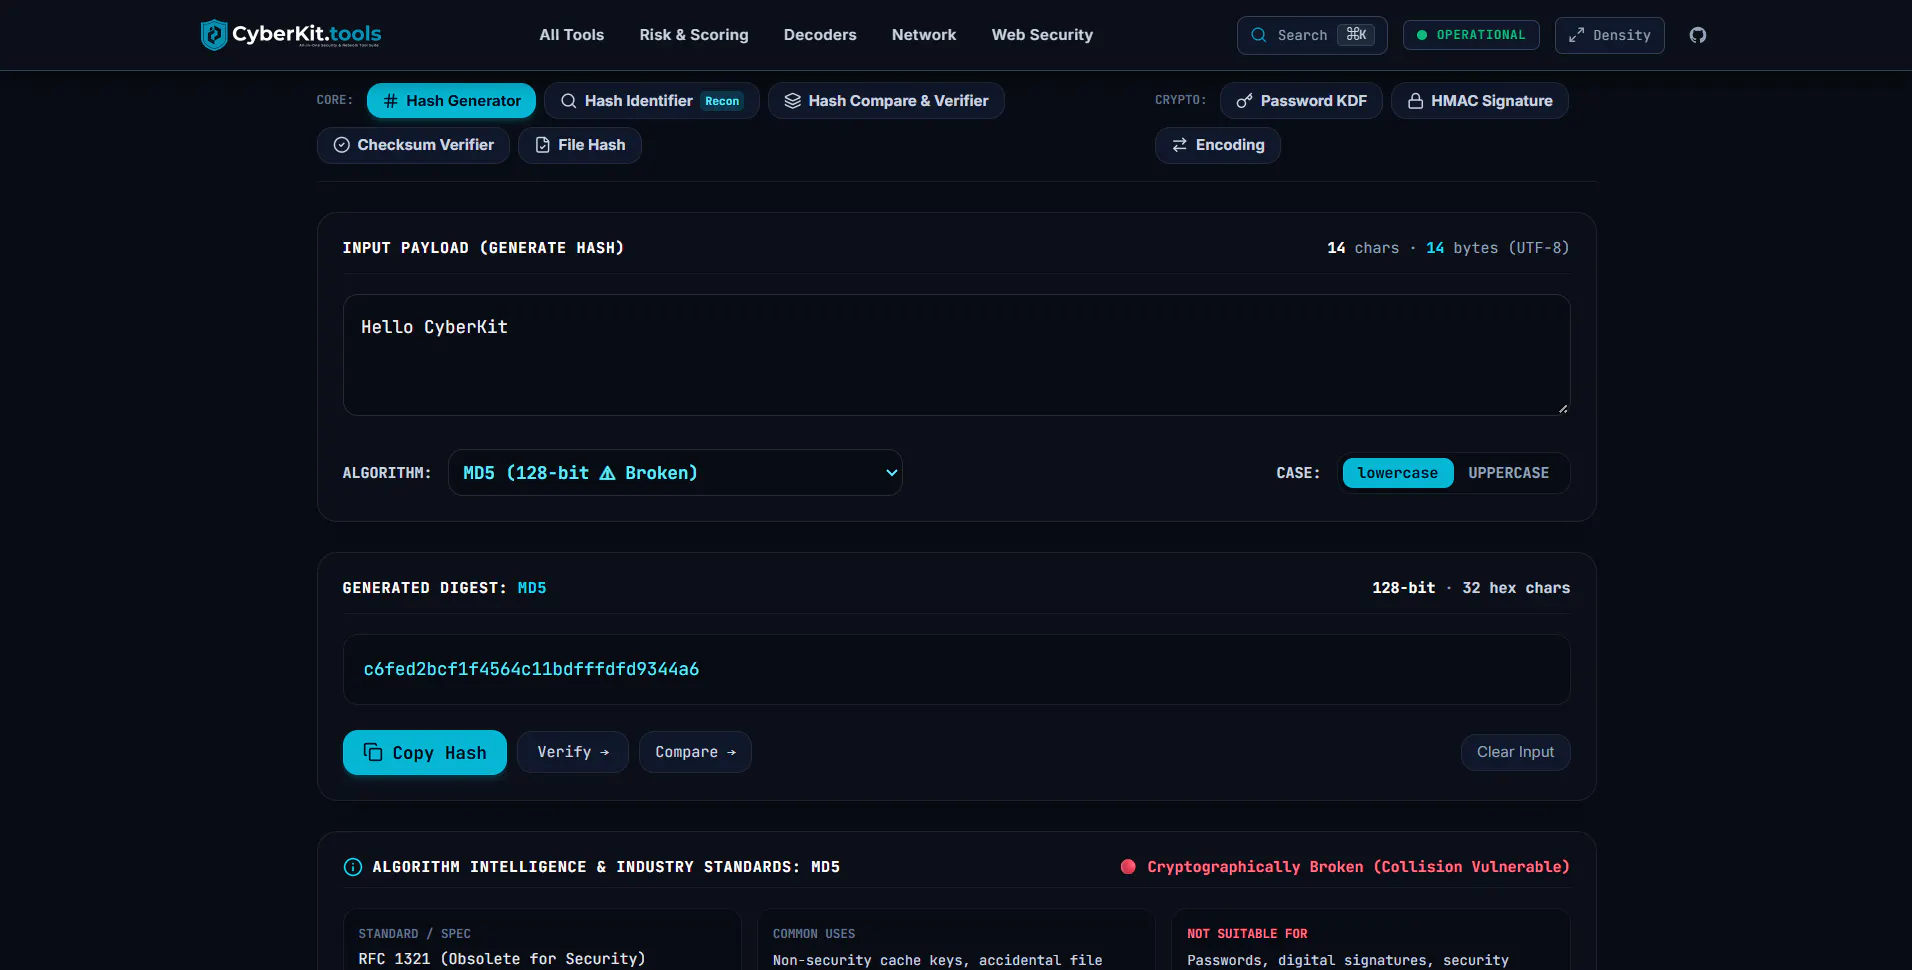This screenshot has width=1912, height=970.
Task: Click the key icon on Password KDF
Action: [1244, 101]
